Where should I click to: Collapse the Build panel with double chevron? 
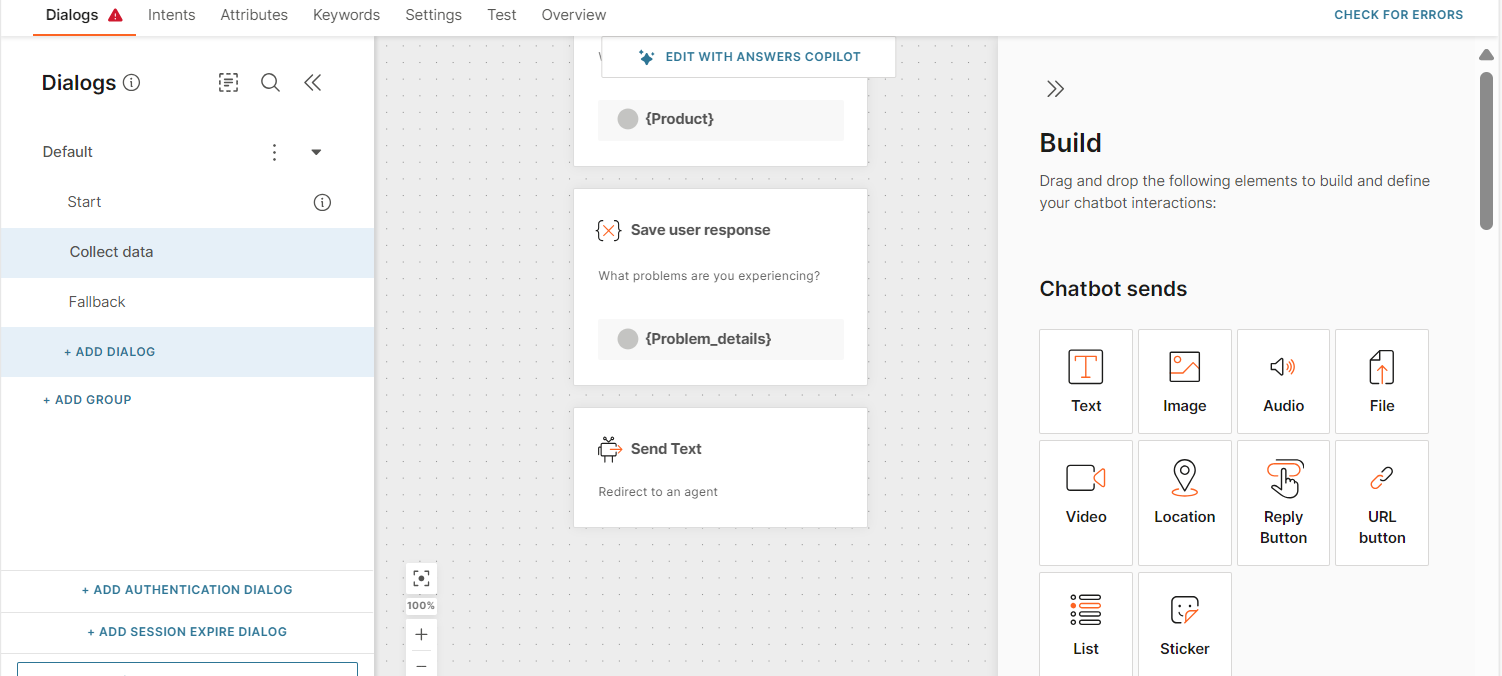(1055, 89)
